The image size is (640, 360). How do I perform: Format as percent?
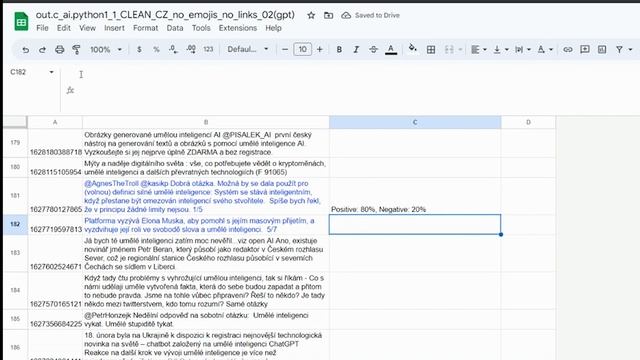(156, 50)
